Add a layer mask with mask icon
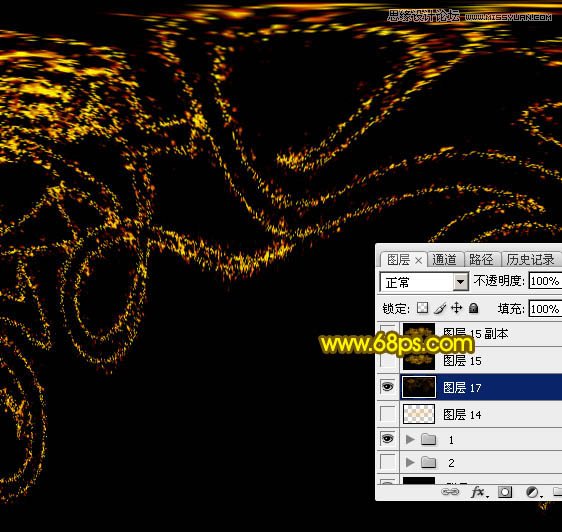 click(x=505, y=492)
